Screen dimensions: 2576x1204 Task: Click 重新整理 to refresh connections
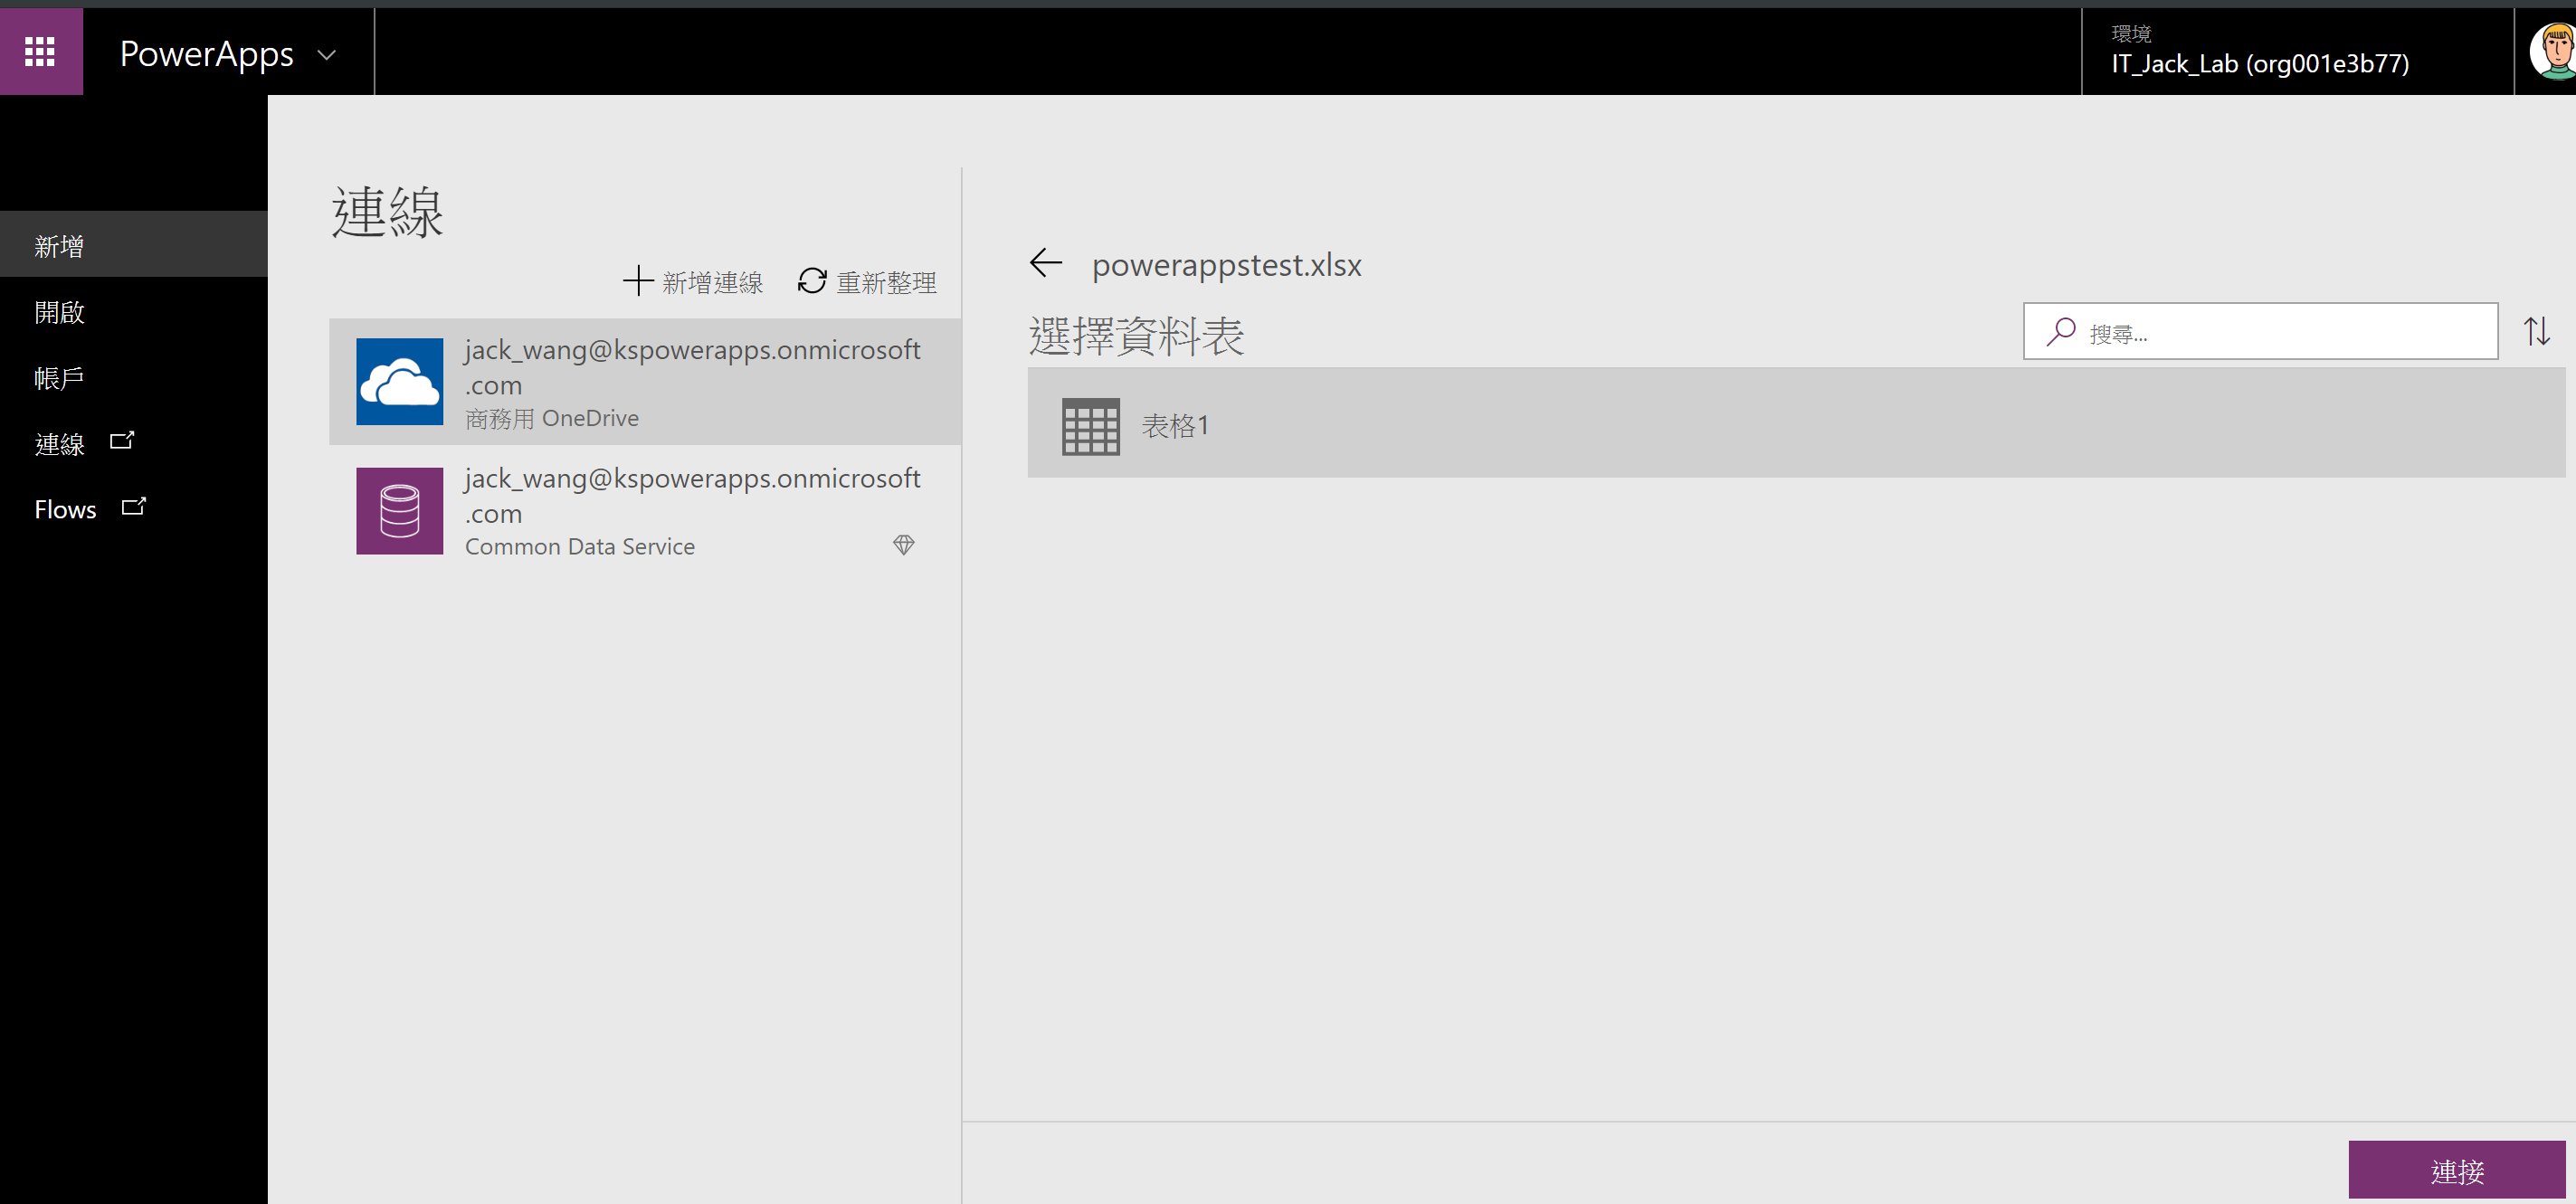click(867, 282)
